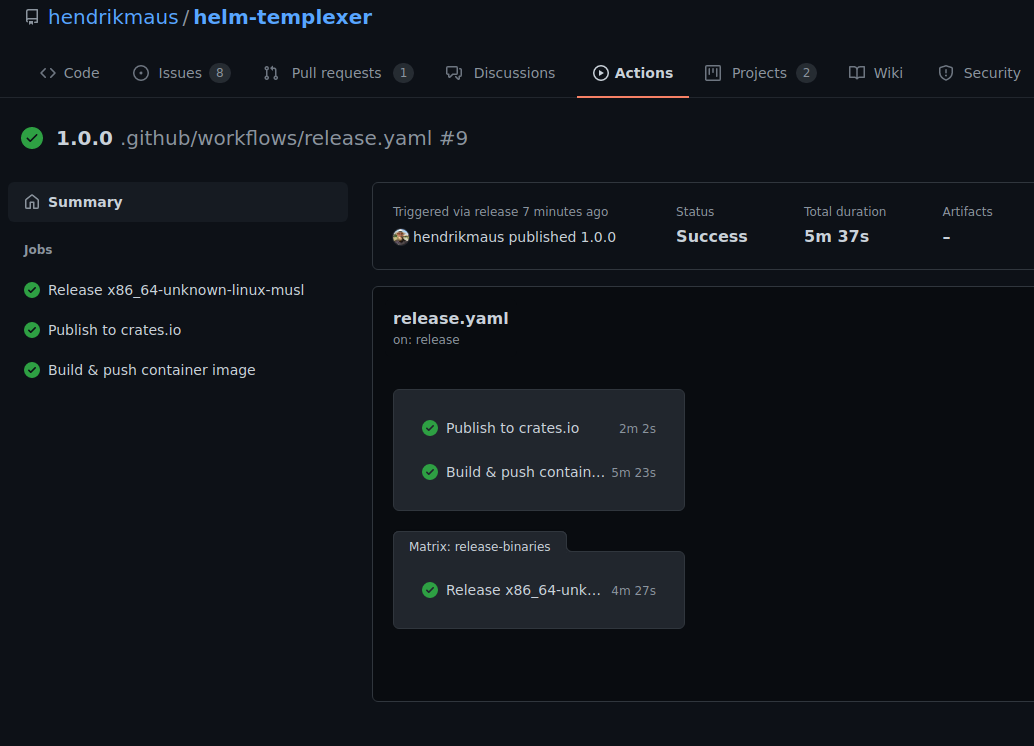This screenshot has width=1034, height=746.
Task: Click success icon beside sidebar Release x86_64 job
Action: coord(32,290)
